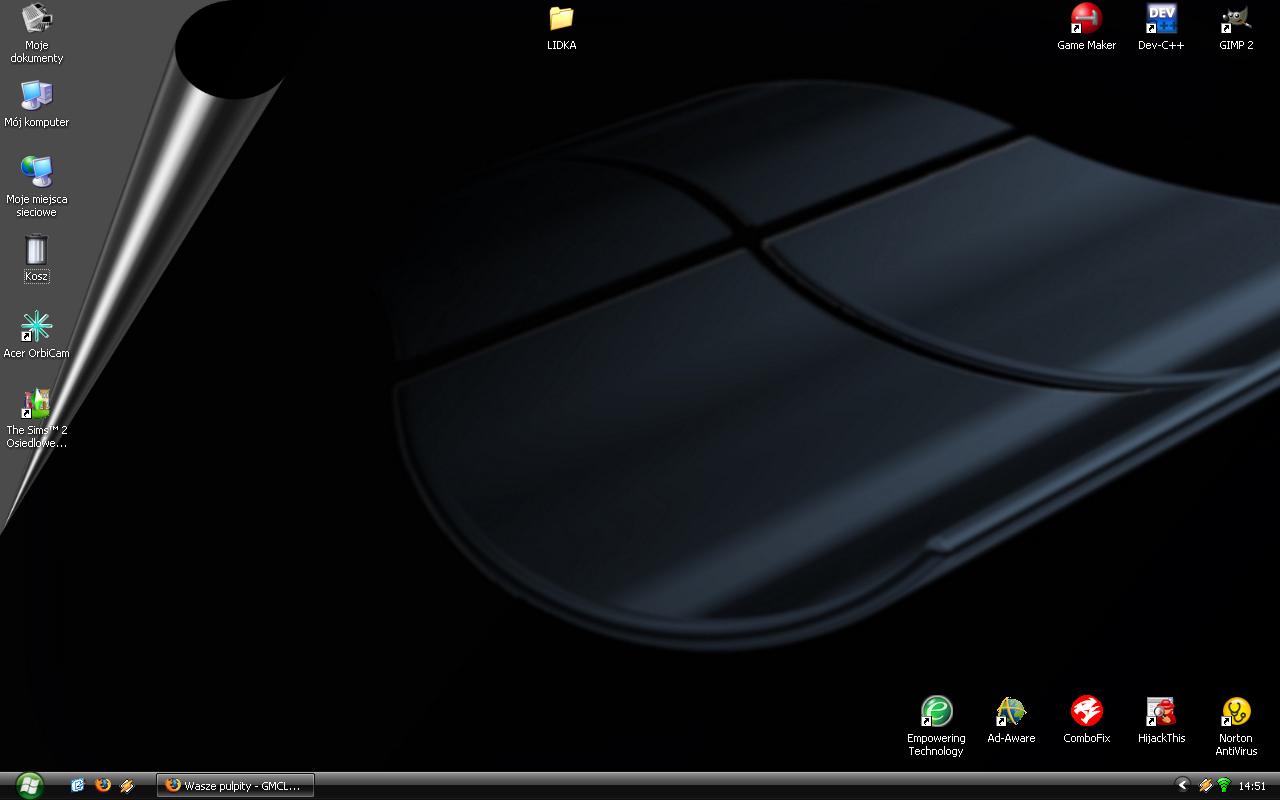
Task: Switch to the Wasze pulpity Firefox taskbar window
Action: [x=235, y=786]
